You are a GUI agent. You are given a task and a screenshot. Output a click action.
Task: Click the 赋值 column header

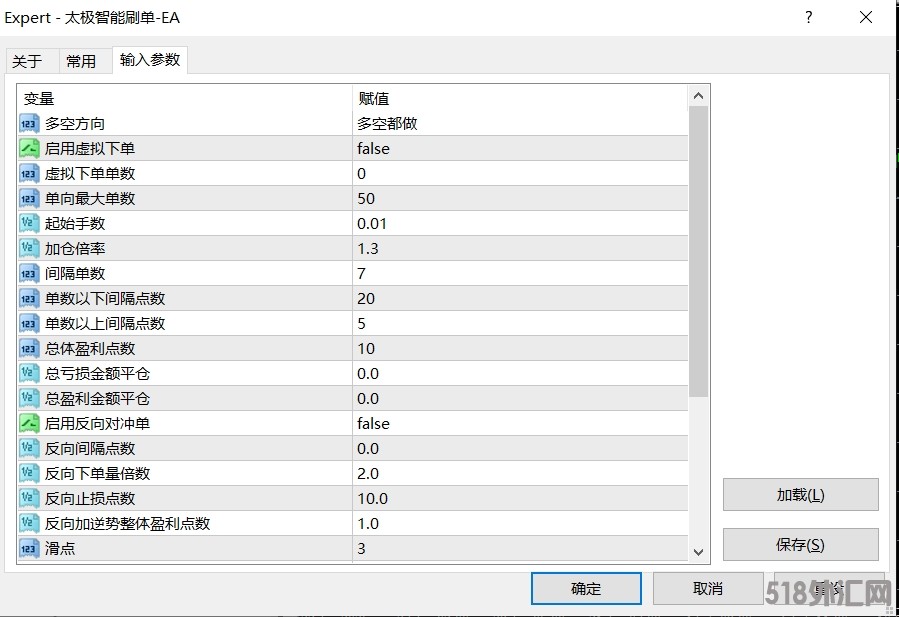520,99
